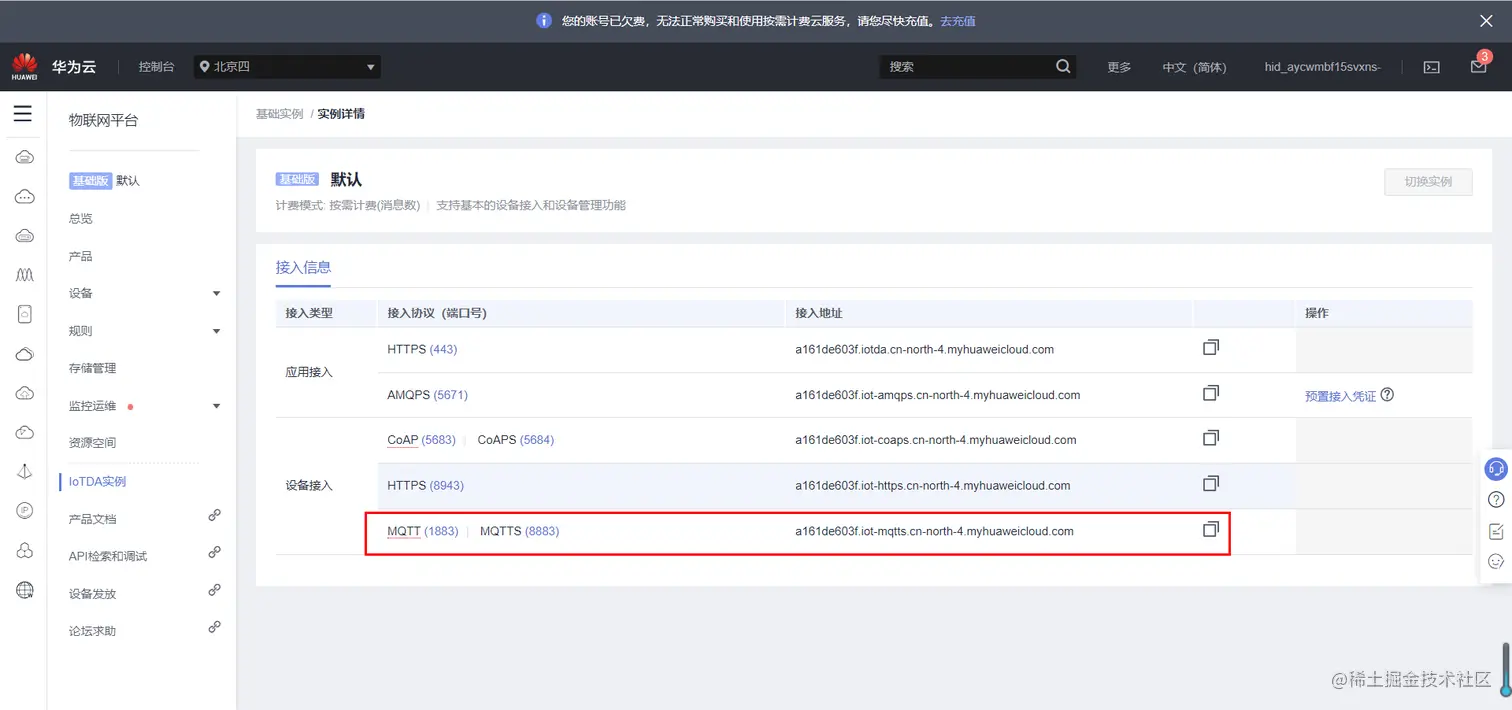The image size is (1512, 710).
Task: Click the 物联网平台 sidebar title
Action: 103,120
